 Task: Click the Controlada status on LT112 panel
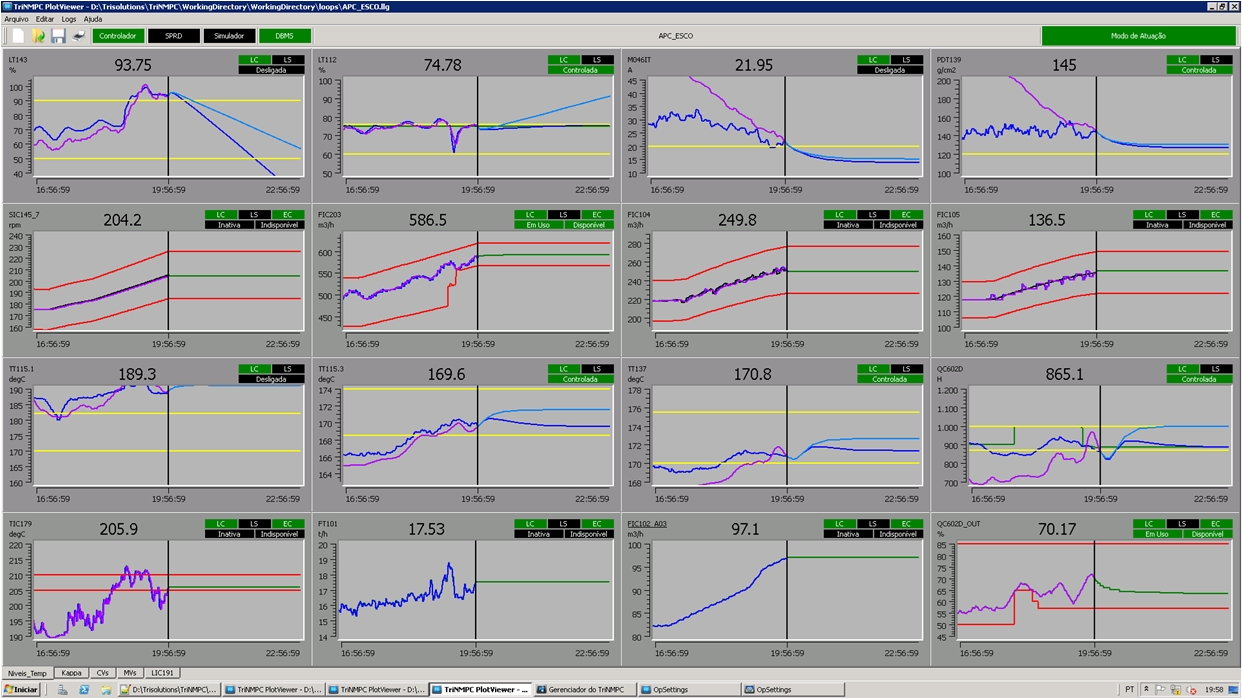(x=581, y=70)
